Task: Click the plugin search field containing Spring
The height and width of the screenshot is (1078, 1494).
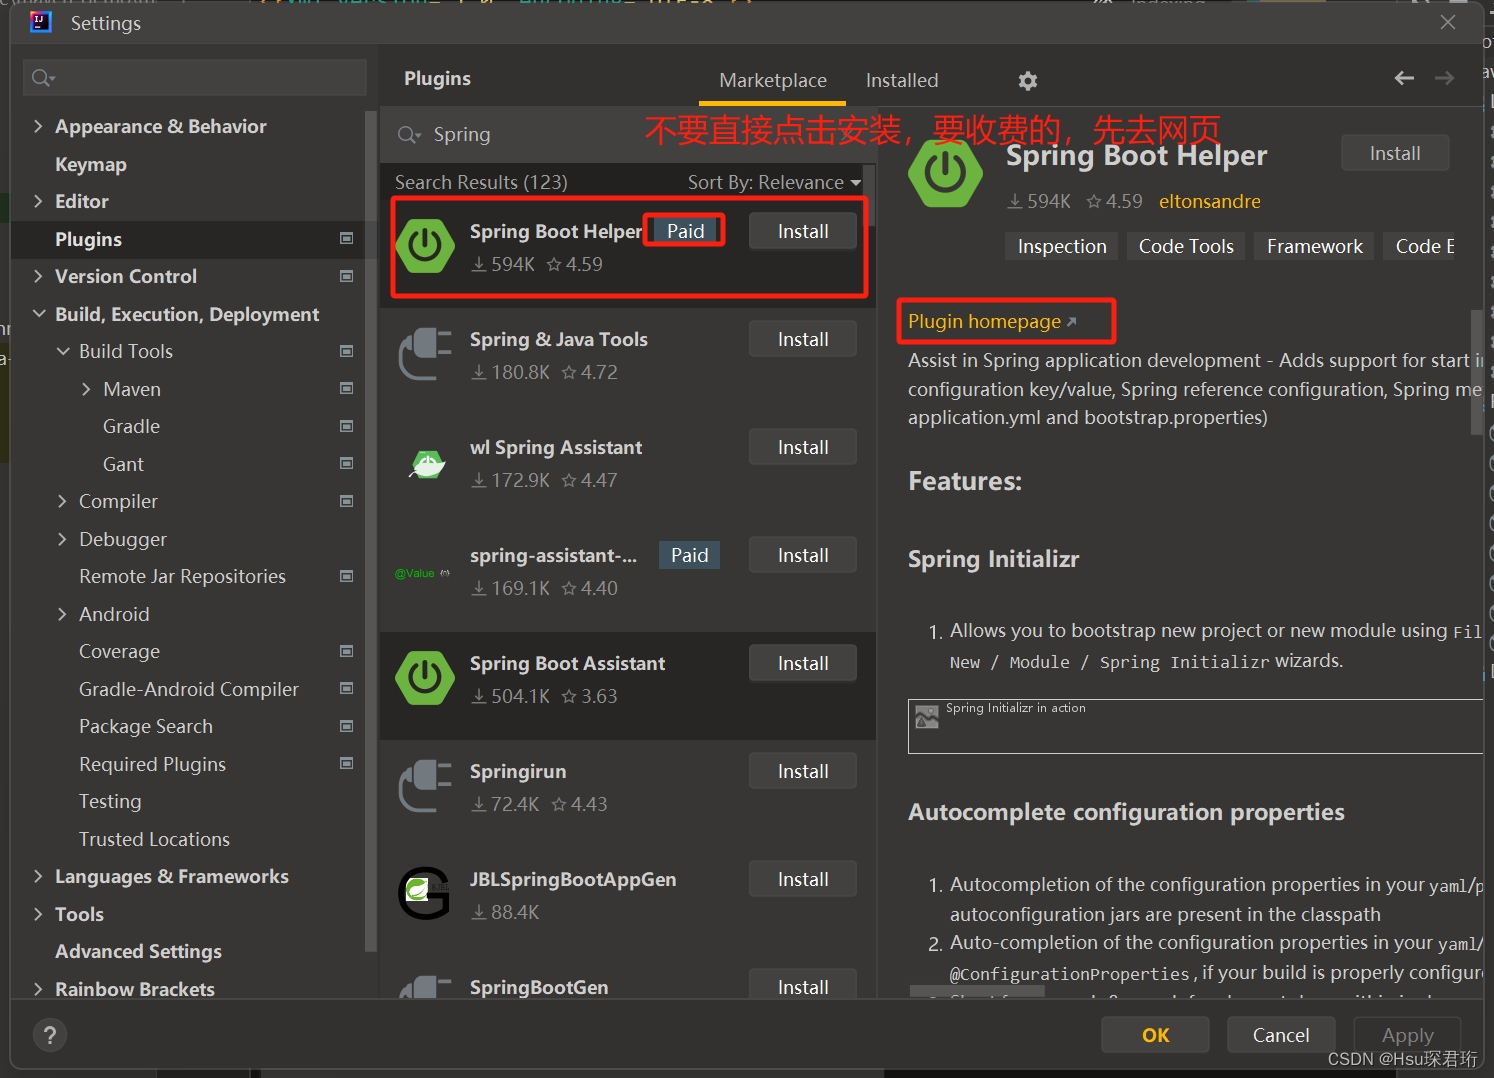Action: [x=630, y=134]
